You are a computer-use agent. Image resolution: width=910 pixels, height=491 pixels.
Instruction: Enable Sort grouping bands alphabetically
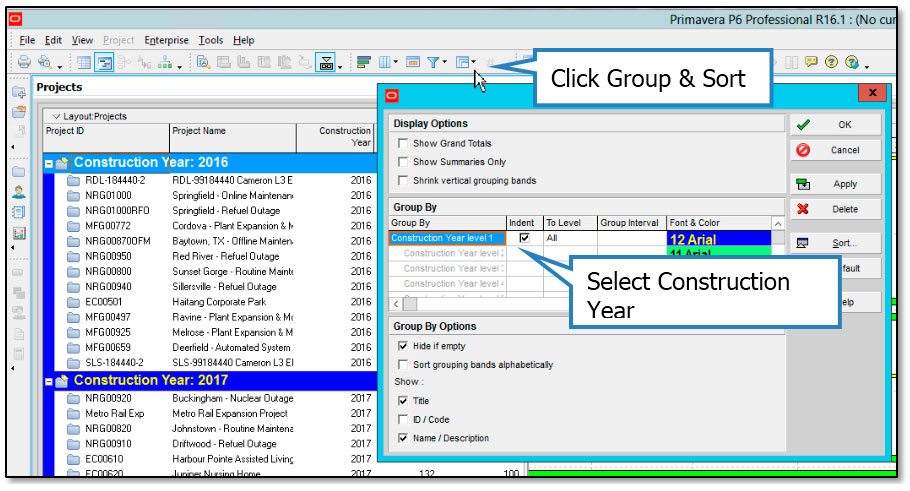tap(402, 364)
